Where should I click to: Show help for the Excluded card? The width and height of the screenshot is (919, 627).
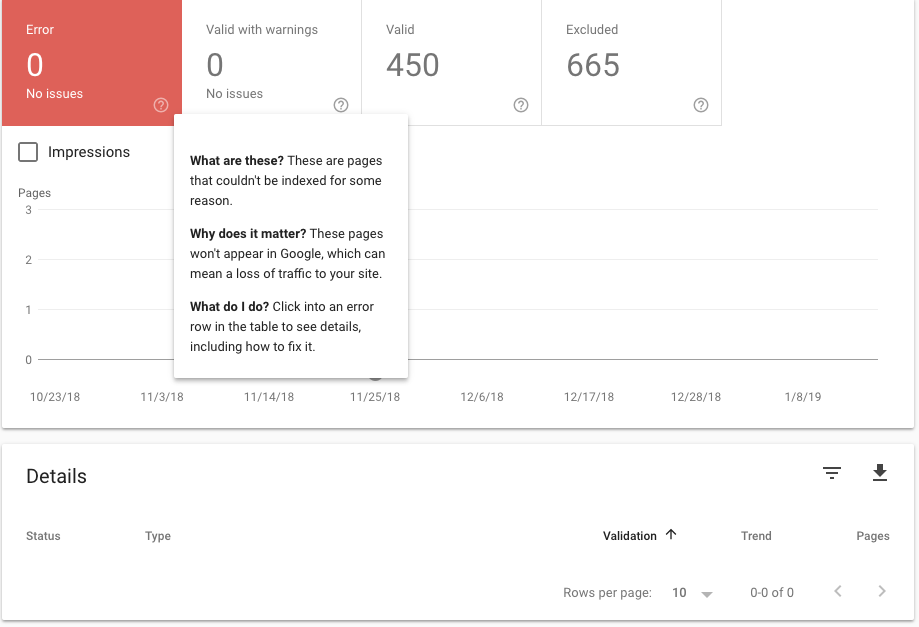click(x=700, y=105)
